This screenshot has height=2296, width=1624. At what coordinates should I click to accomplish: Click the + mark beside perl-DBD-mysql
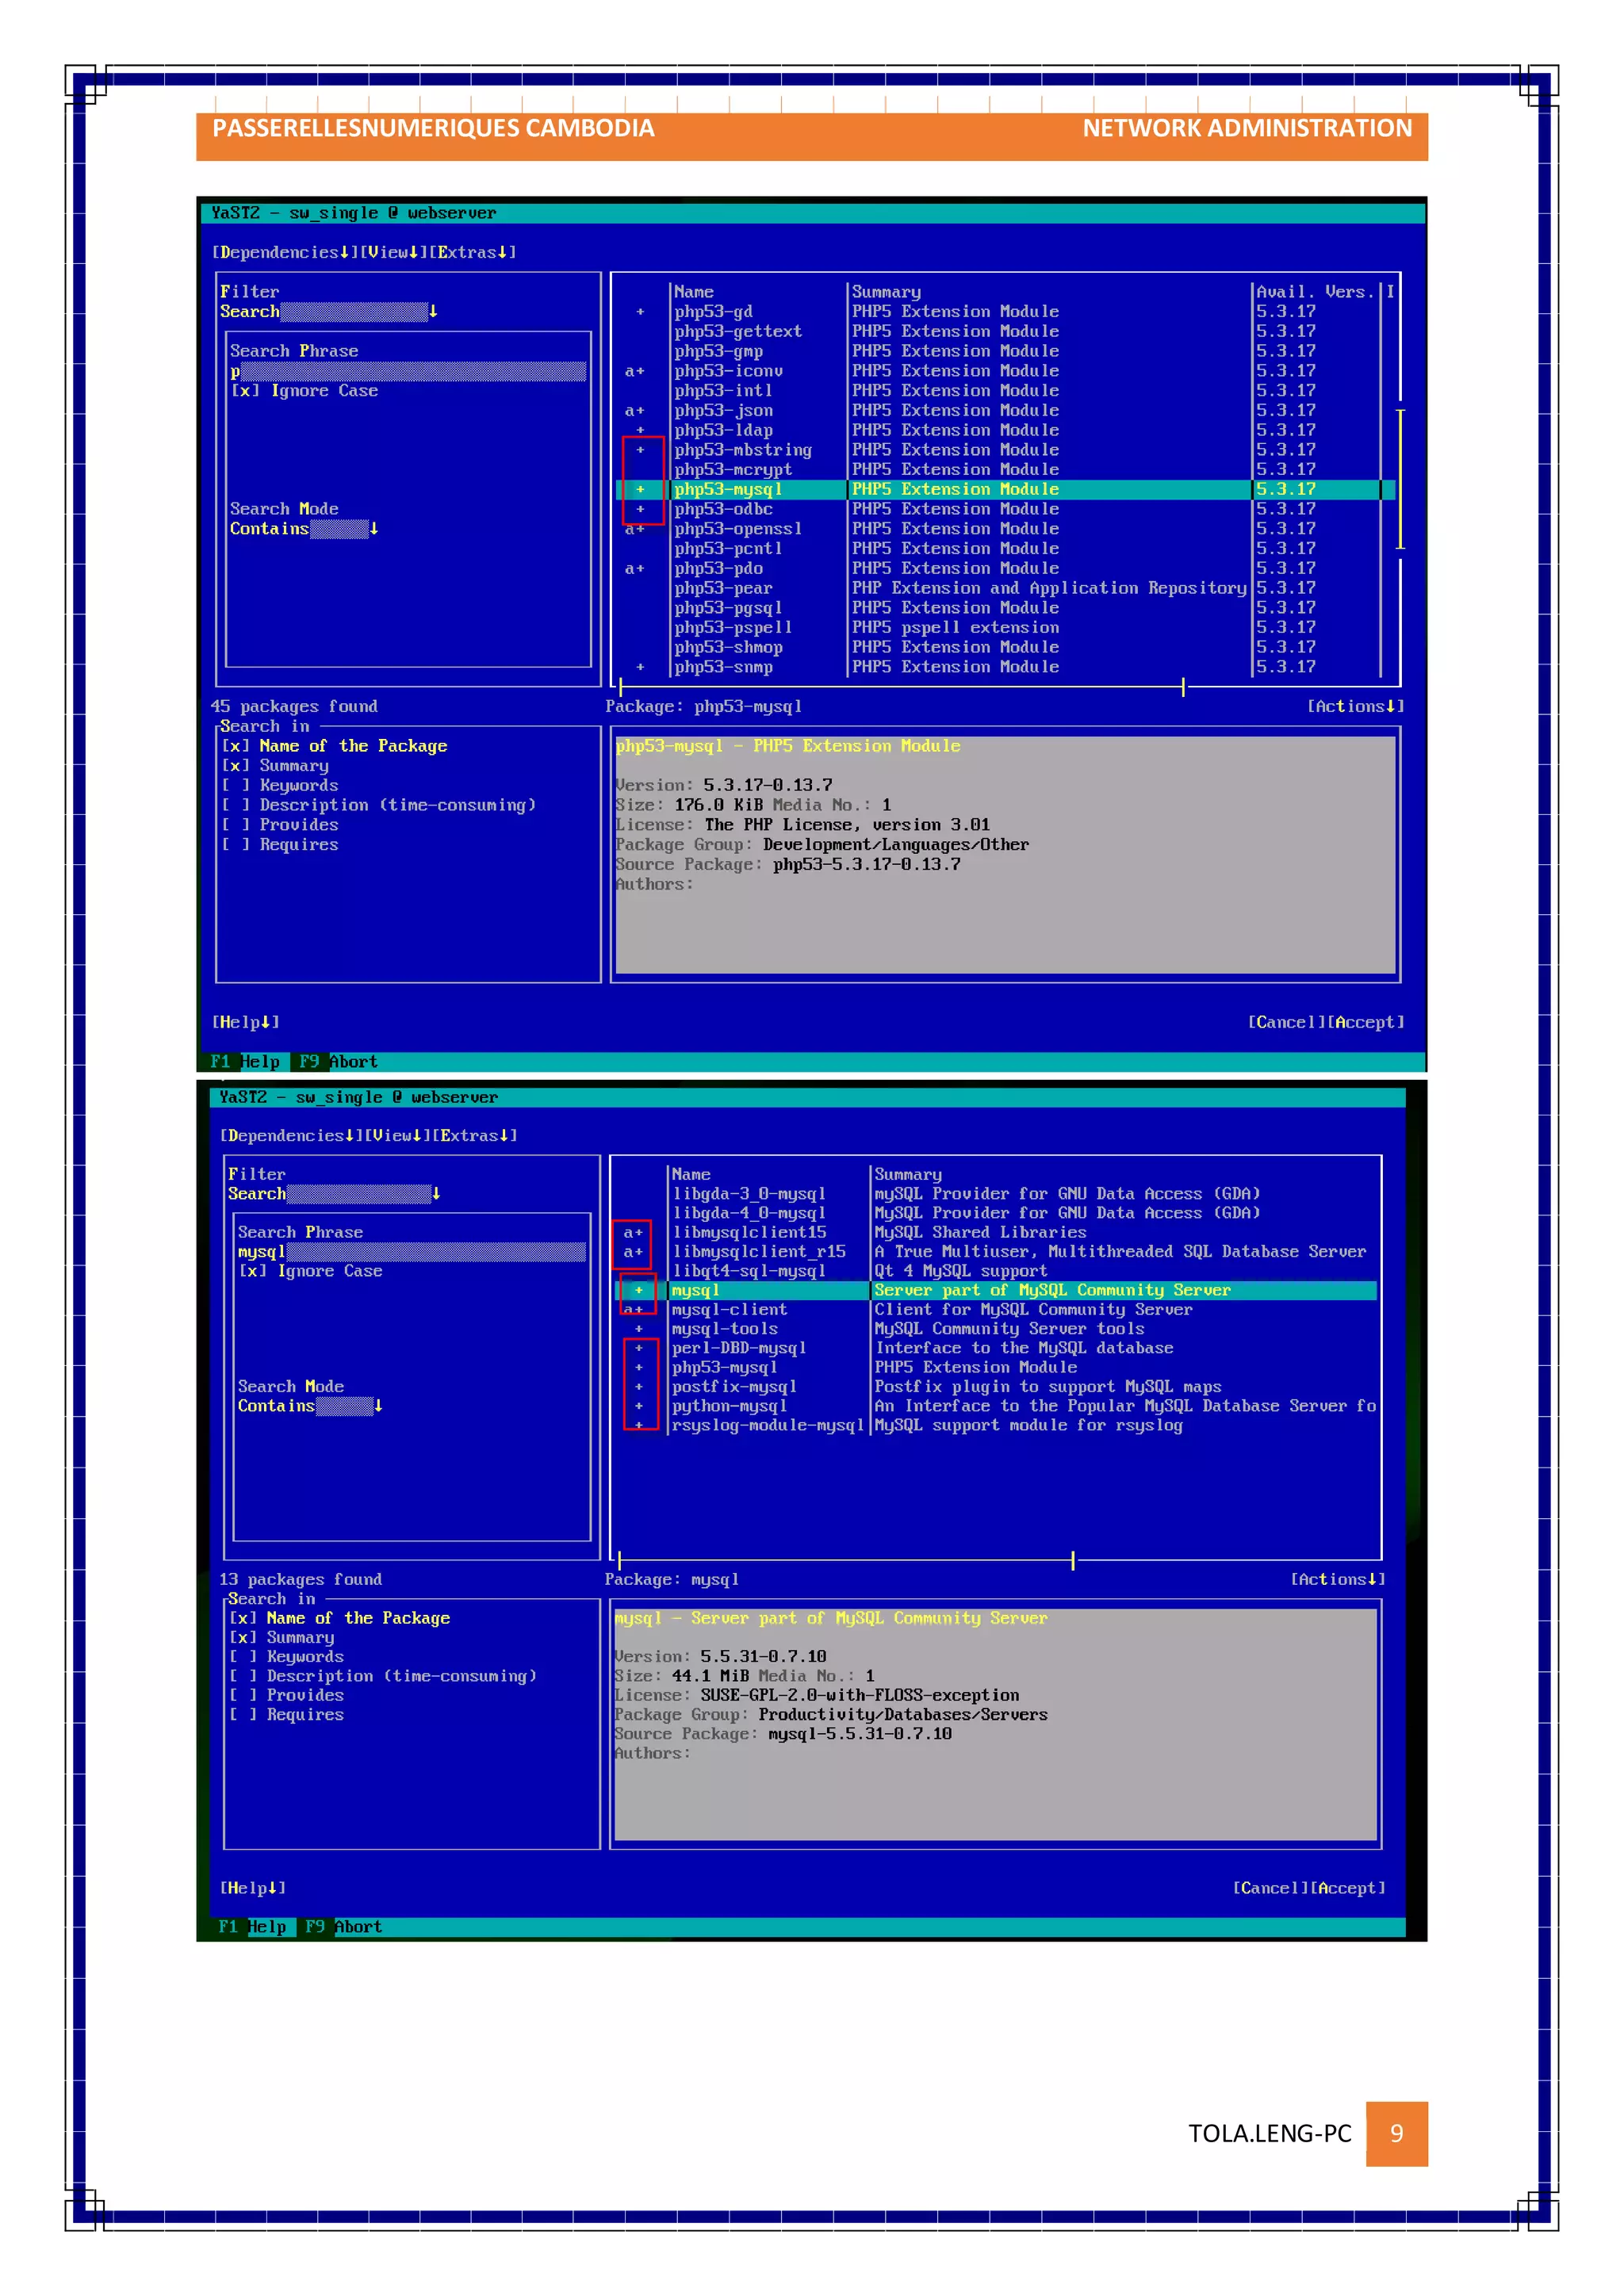(x=639, y=1348)
